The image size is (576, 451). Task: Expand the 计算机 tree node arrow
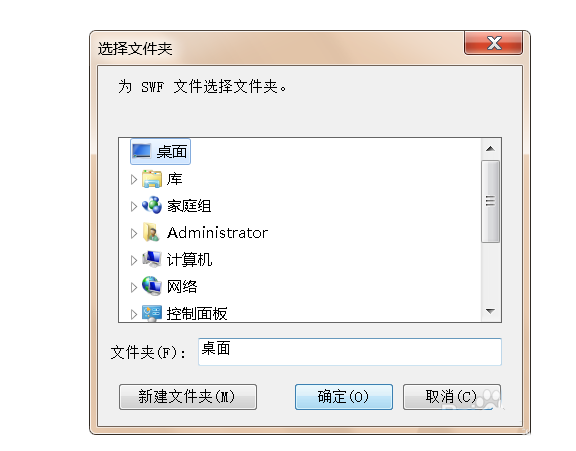click(x=134, y=260)
